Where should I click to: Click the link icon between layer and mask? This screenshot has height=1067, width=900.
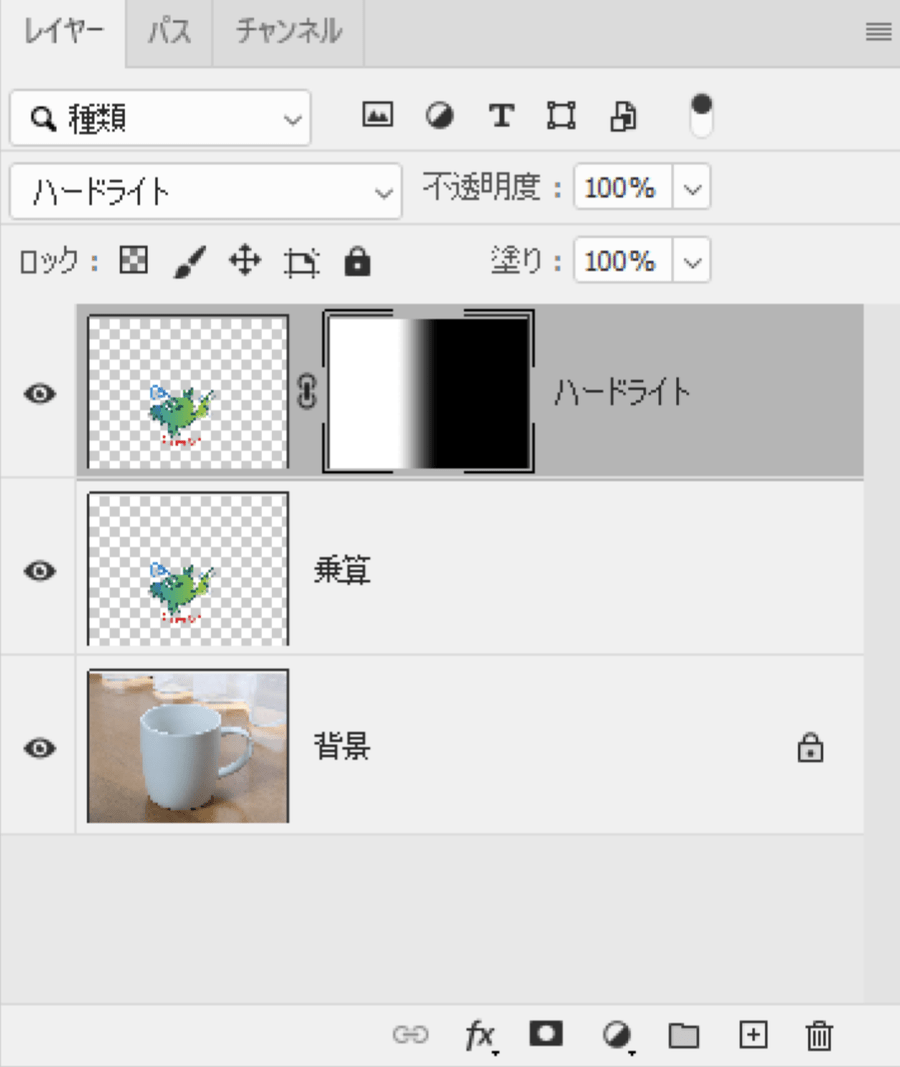(x=307, y=392)
